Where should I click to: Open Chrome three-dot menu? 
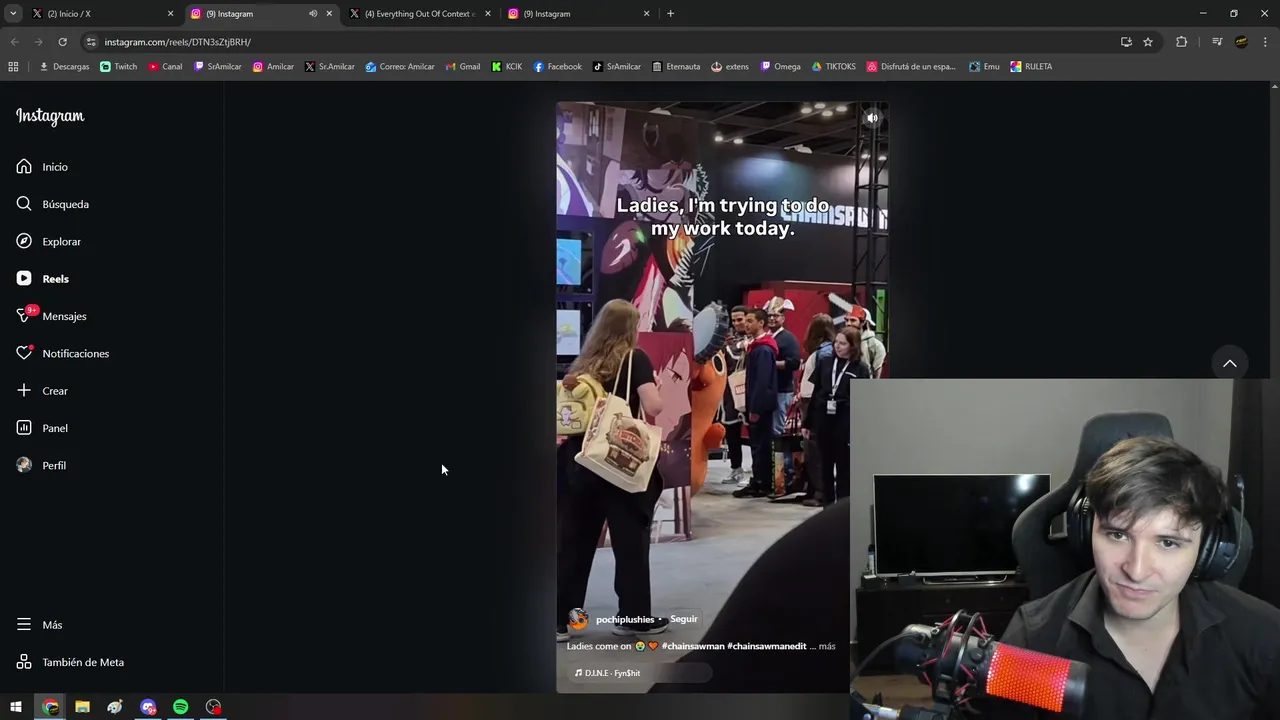pos(1266,42)
